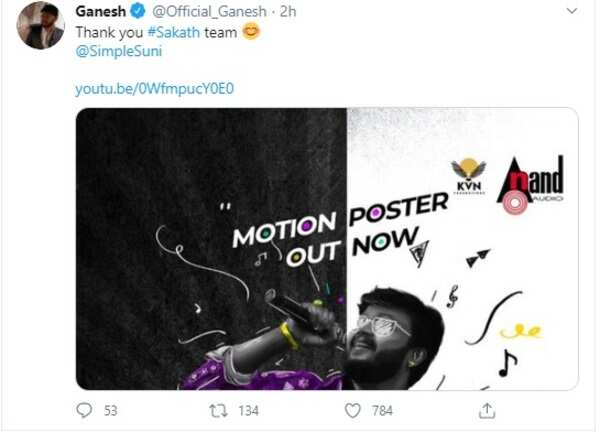Click the 53 replies count
Image resolution: width=600 pixels, height=432 pixels.
pos(110,410)
